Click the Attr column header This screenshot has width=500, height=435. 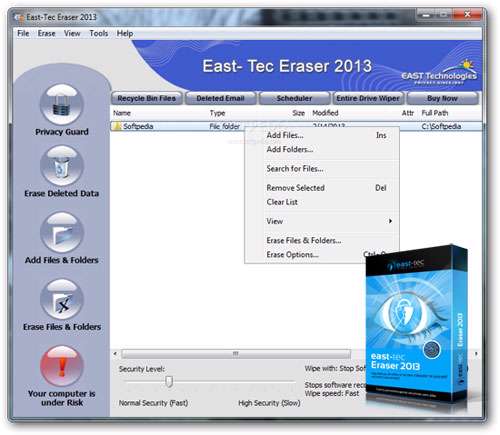pyautogui.click(x=408, y=113)
